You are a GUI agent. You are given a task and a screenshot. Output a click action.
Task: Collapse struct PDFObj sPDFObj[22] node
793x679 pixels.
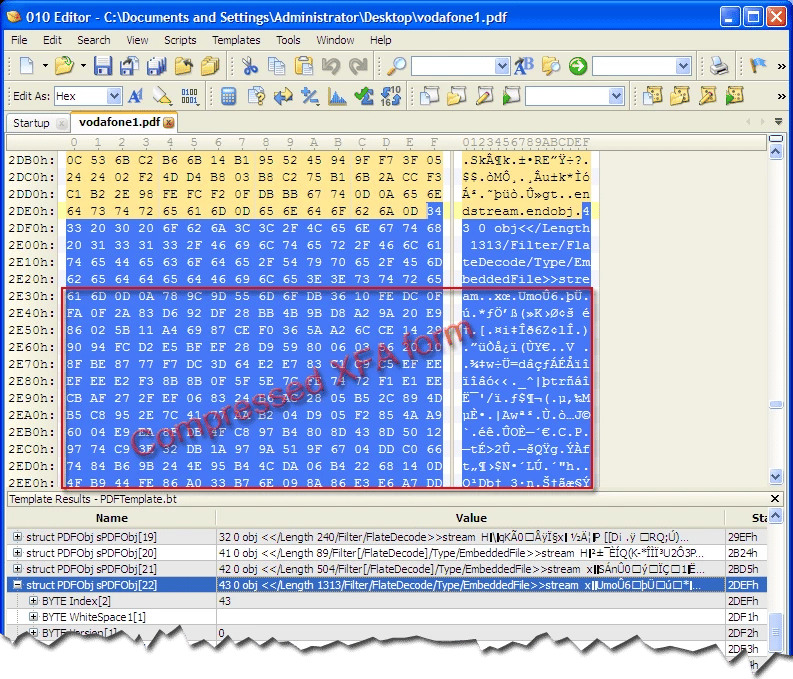click(17, 585)
